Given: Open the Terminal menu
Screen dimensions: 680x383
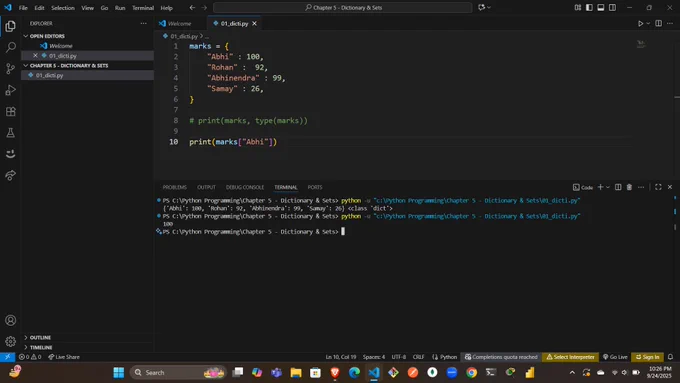Looking at the screenshot, I should pos(143,8).
